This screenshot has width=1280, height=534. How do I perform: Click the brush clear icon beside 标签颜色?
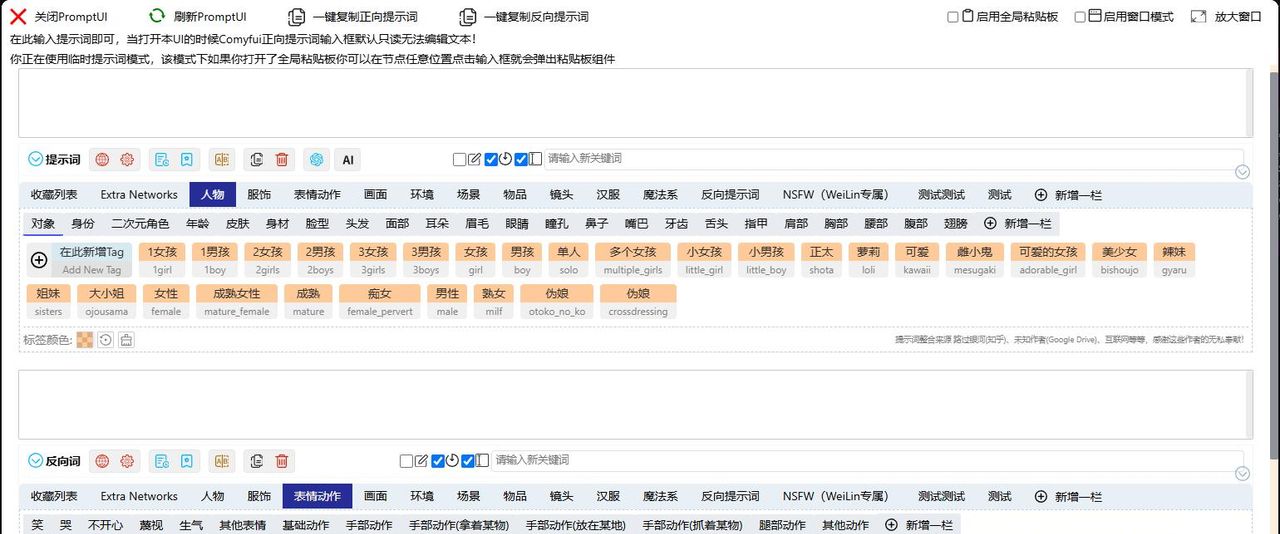(126, 340)
